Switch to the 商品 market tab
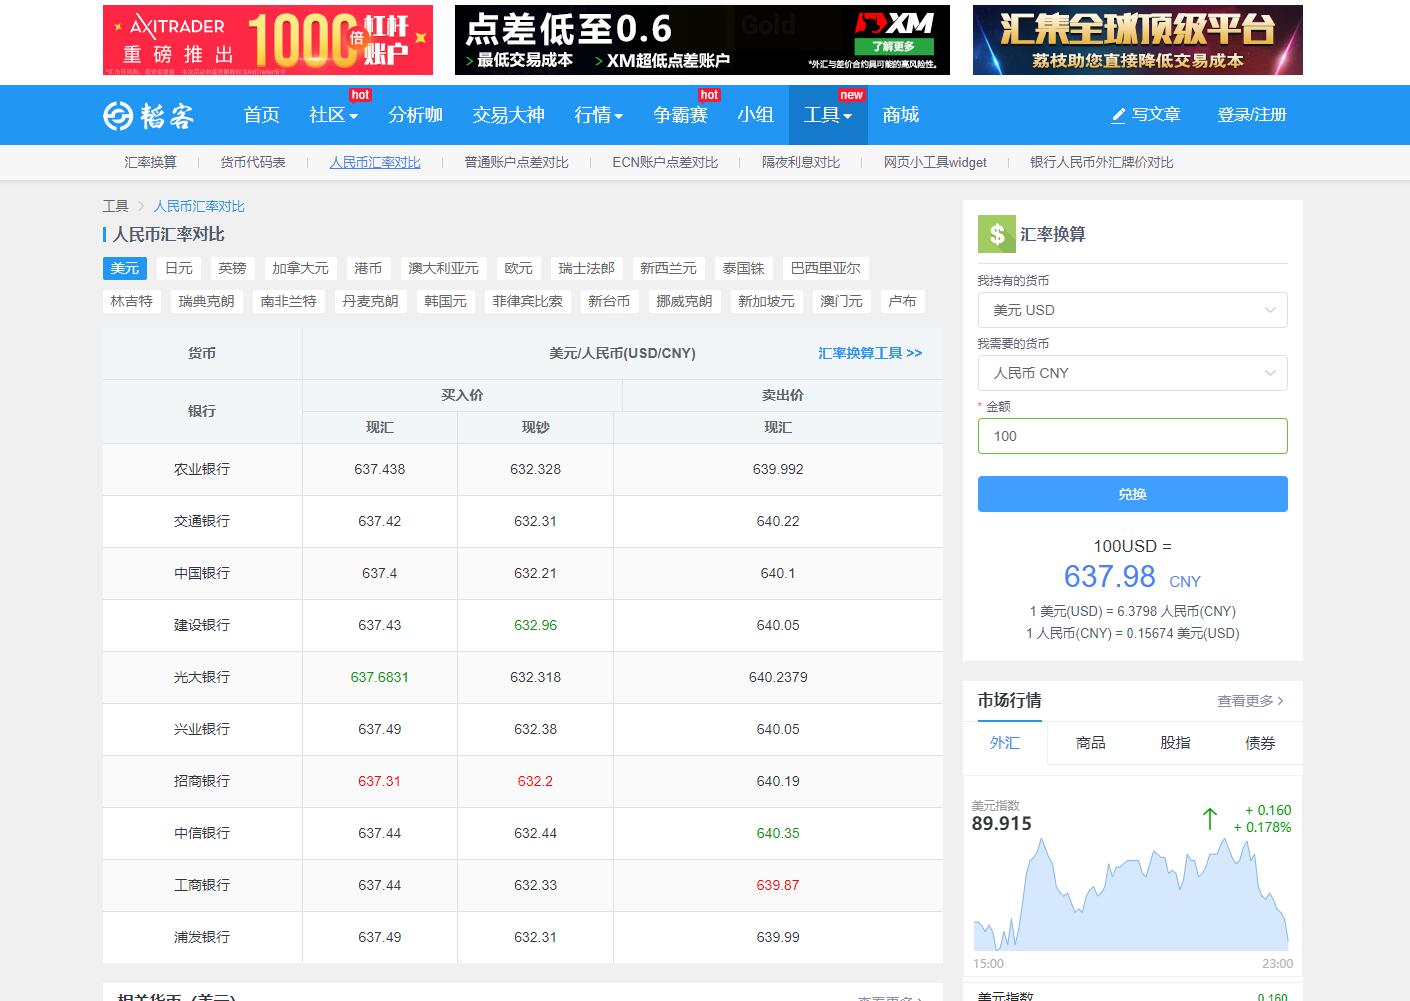 click(1090, 743)
